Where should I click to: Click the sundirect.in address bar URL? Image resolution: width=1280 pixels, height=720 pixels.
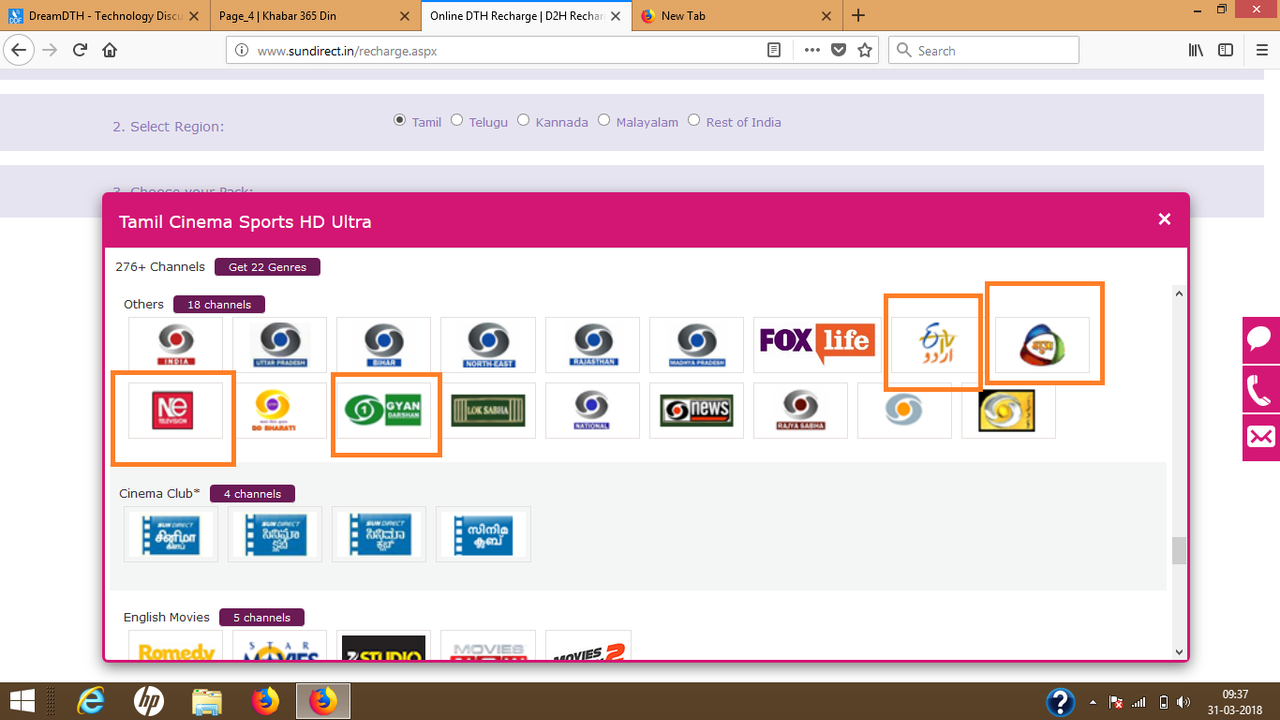[x=347, y=50]
